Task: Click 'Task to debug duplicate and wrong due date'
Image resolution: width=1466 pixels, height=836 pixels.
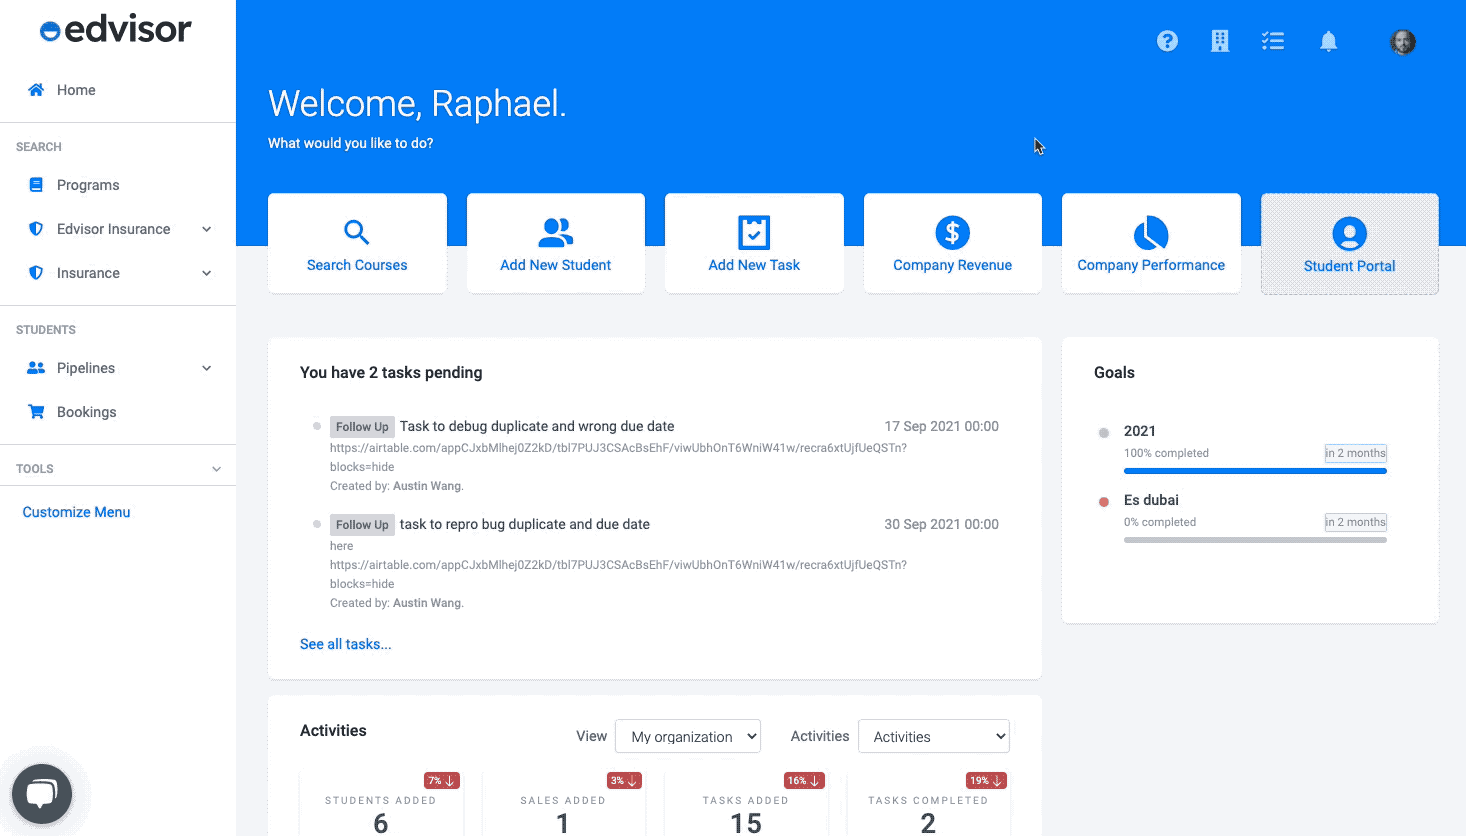Action: pos(537,426)
